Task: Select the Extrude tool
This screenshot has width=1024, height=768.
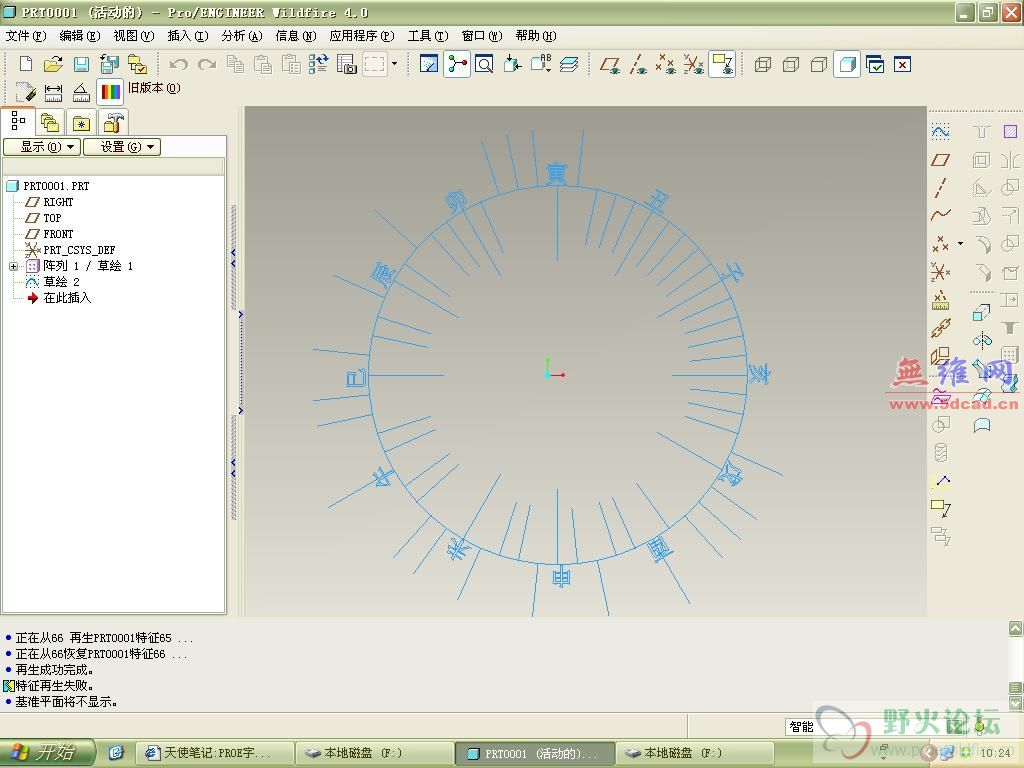Action: (x=982, y=313)
